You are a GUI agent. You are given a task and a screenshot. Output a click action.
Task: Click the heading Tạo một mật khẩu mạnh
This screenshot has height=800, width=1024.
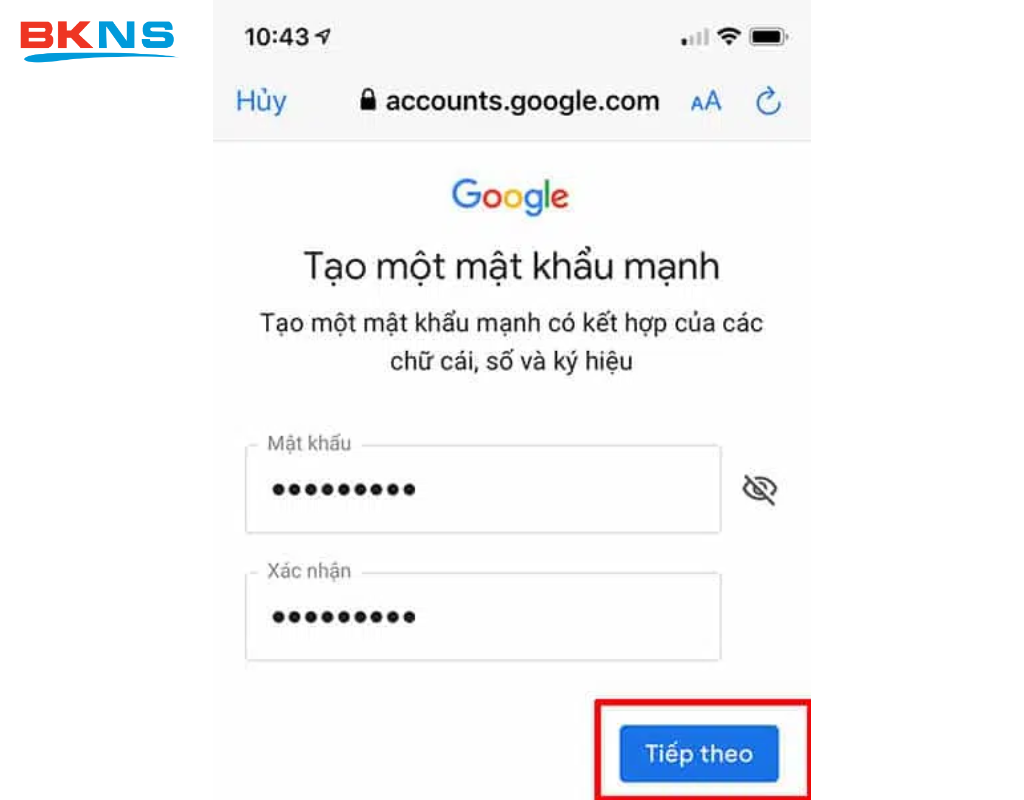pos(512,267)
